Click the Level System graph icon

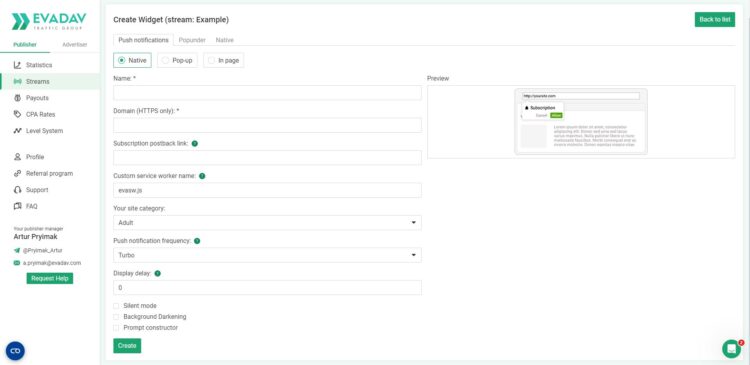[x=18, y=131]
